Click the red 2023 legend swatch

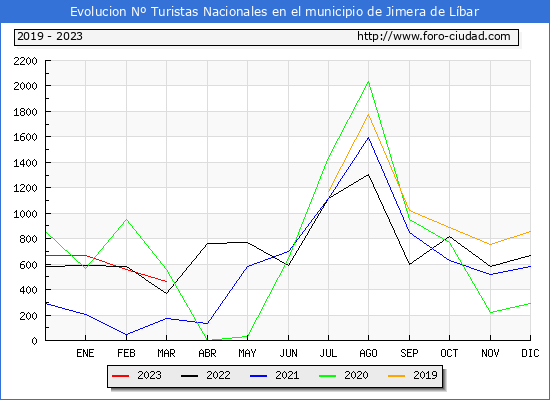coord(121,376)
